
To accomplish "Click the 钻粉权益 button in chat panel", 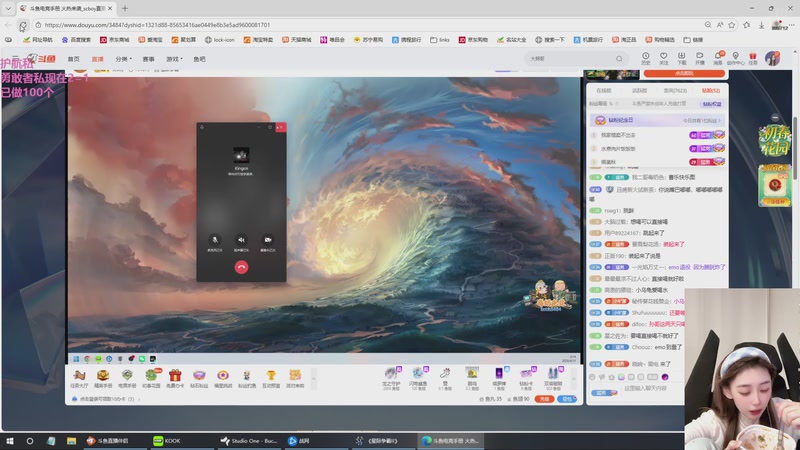I will (x=712, y=104).
